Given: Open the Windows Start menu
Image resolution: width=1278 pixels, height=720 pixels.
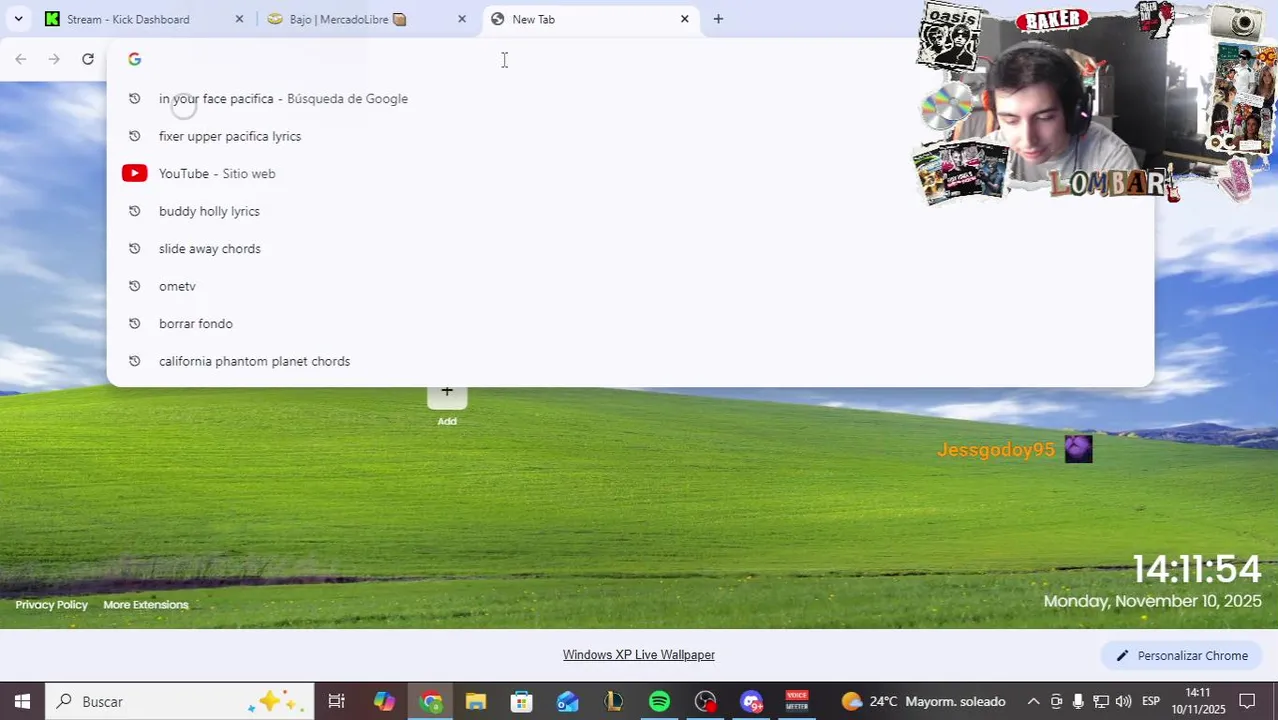Looking at the screenshot, I should coord(22,702).
